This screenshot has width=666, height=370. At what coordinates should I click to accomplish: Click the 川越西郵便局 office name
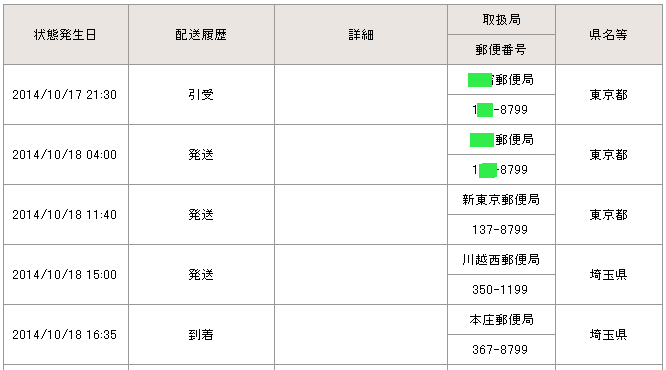coord(501,260)
